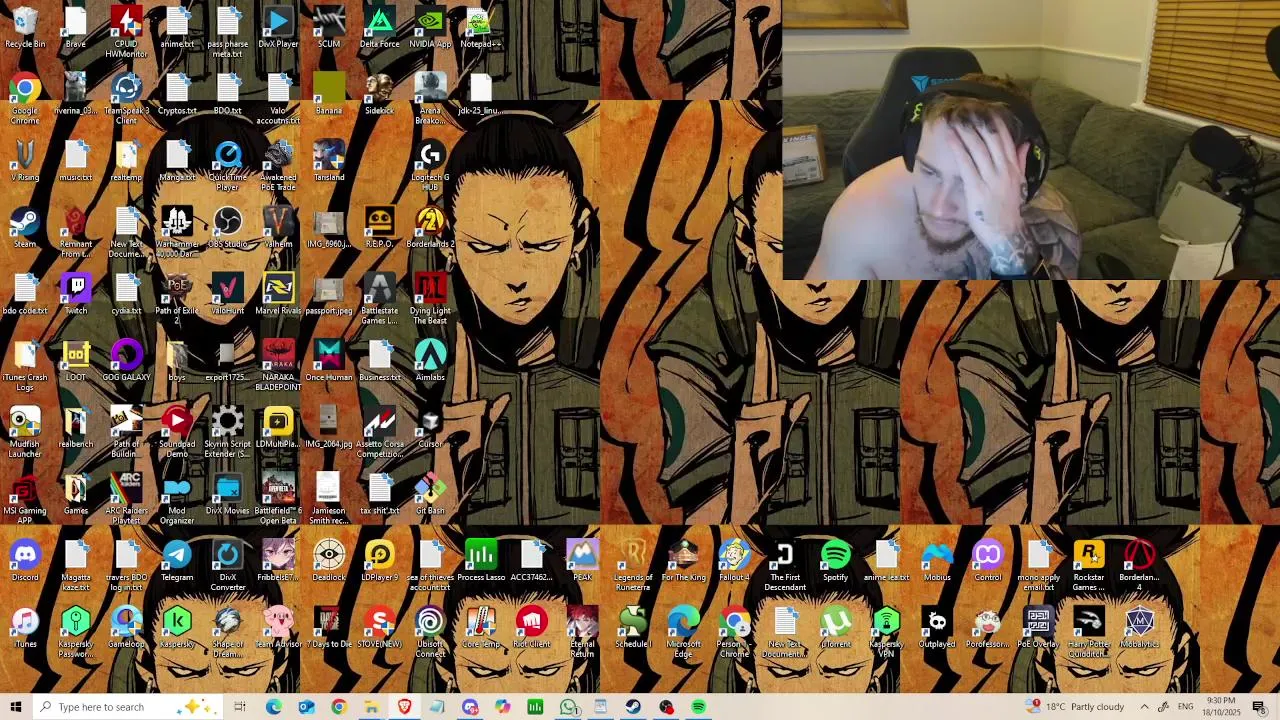Select the Mod Organizer desktop shortcut
1280x720 pixels.
pyautogui.click(x=177, y=499)
